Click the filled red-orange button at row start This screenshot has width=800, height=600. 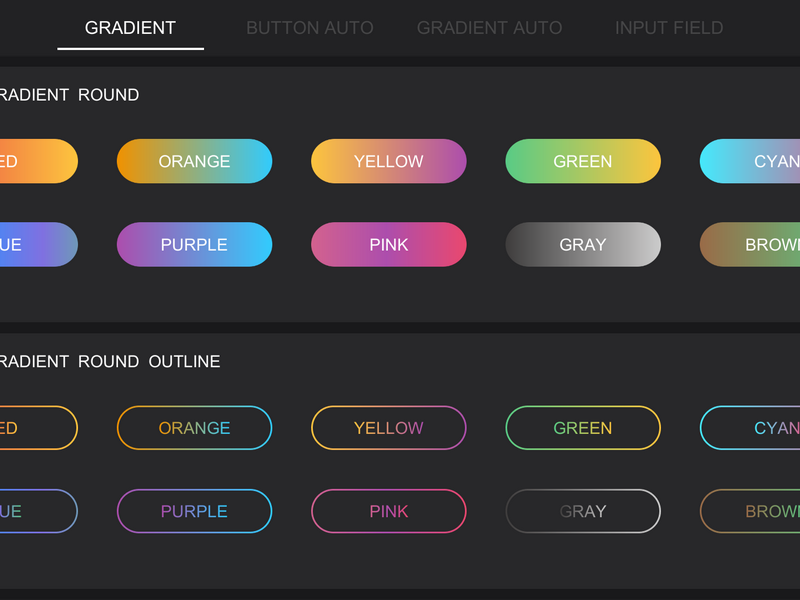[39, 161]
